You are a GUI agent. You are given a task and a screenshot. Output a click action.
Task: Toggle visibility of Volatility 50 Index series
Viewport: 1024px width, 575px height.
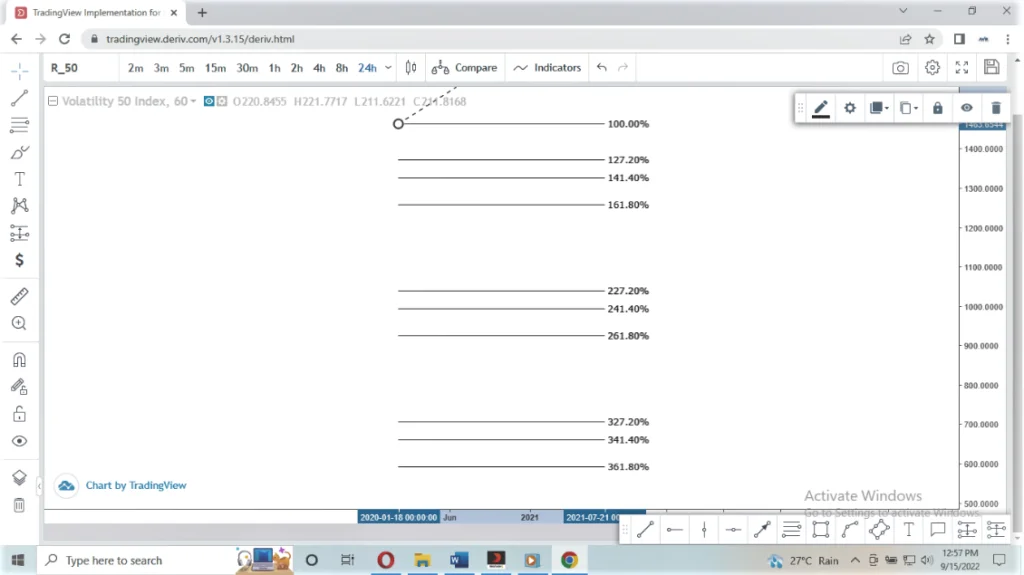coord(209,101)
